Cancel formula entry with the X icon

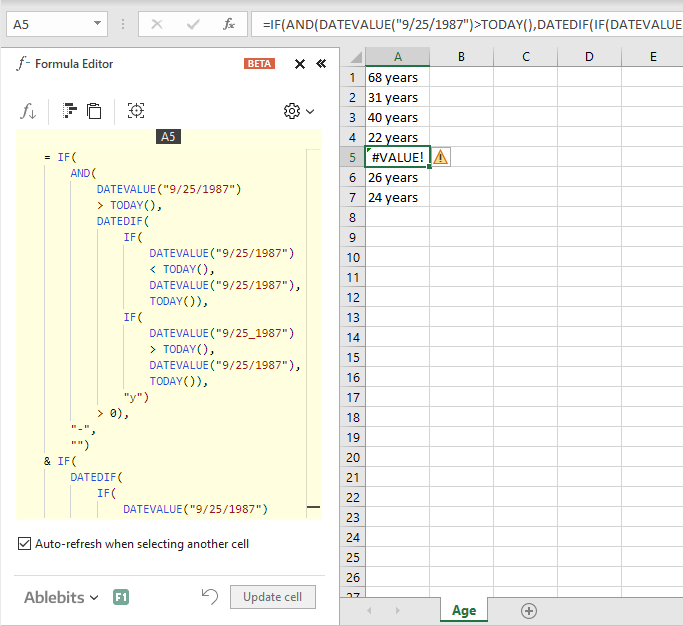157,24
